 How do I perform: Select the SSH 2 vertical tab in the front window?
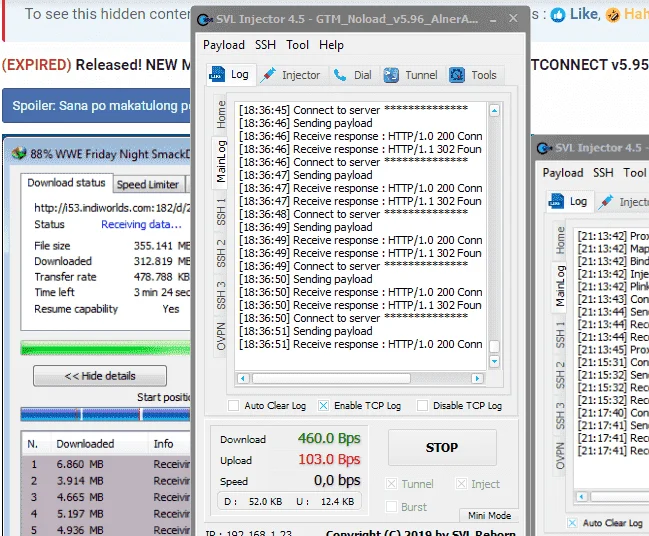[221, 253]
